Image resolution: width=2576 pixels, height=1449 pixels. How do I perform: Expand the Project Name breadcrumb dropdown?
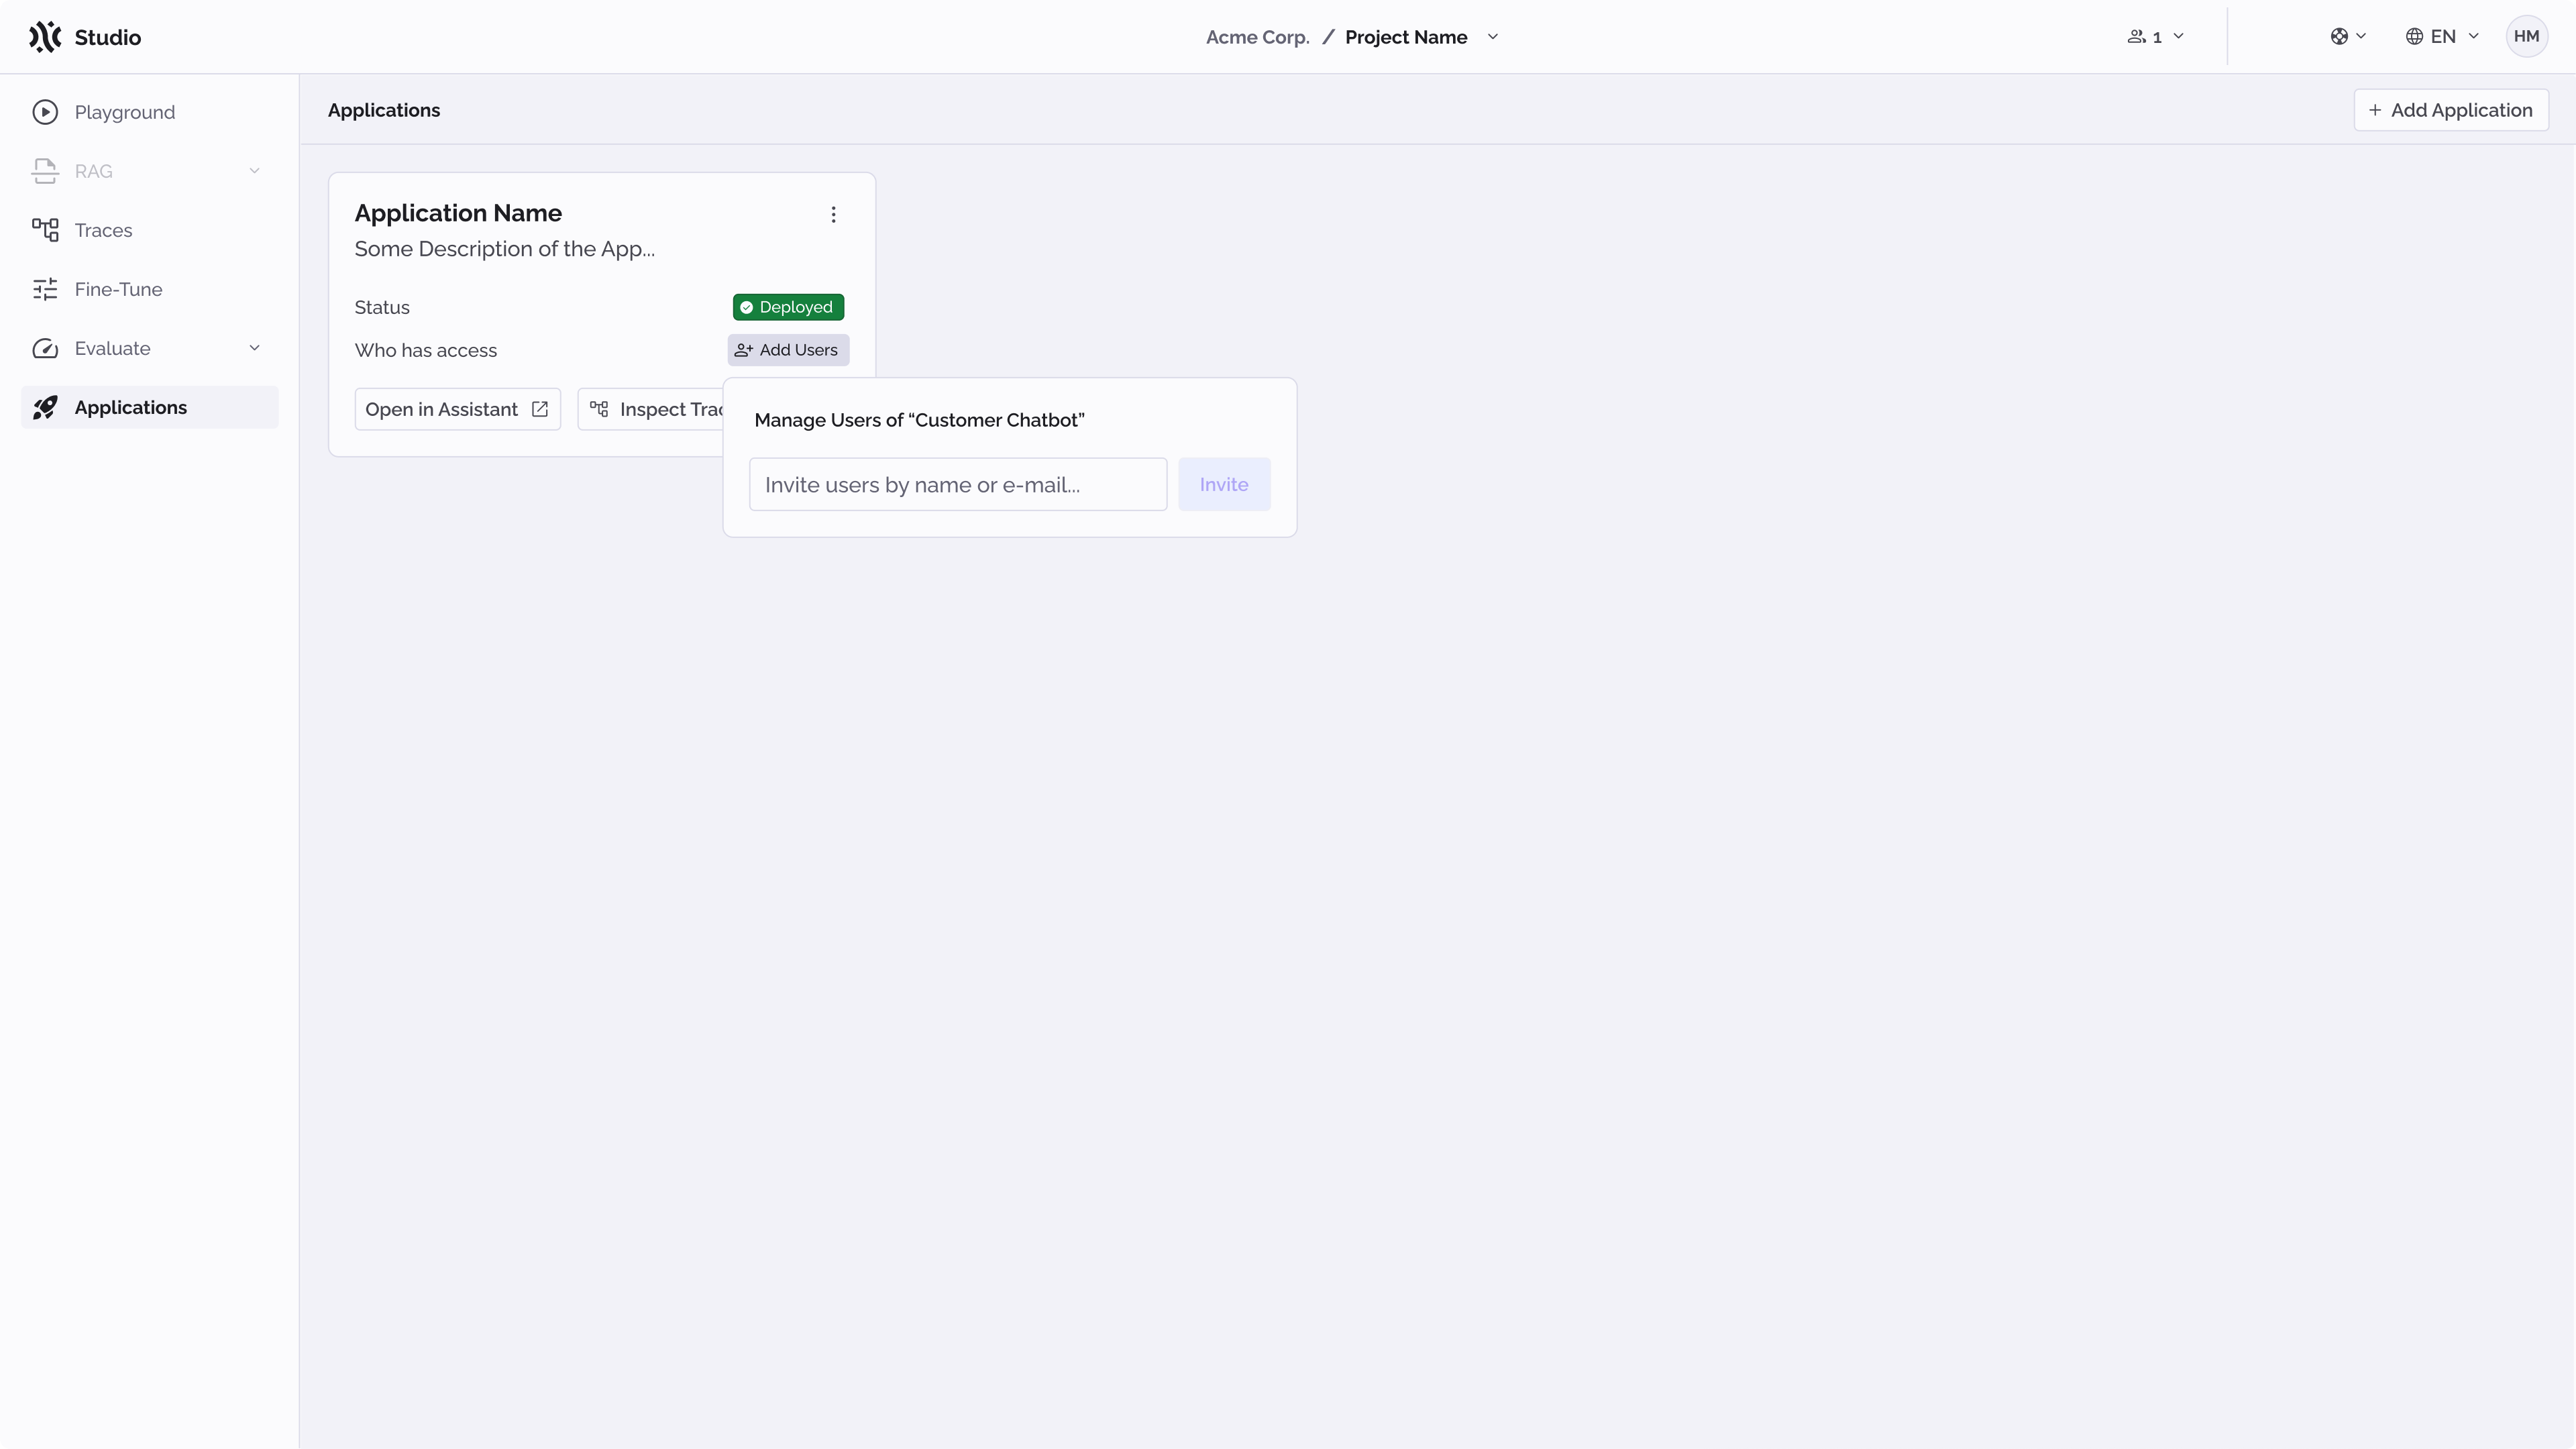tap(1493, 37)
